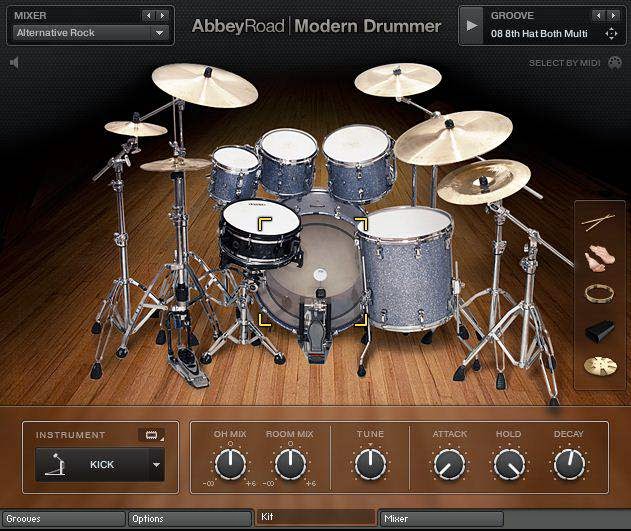
Task: Switch to the Mixer tab
Action: pos(441,519)
